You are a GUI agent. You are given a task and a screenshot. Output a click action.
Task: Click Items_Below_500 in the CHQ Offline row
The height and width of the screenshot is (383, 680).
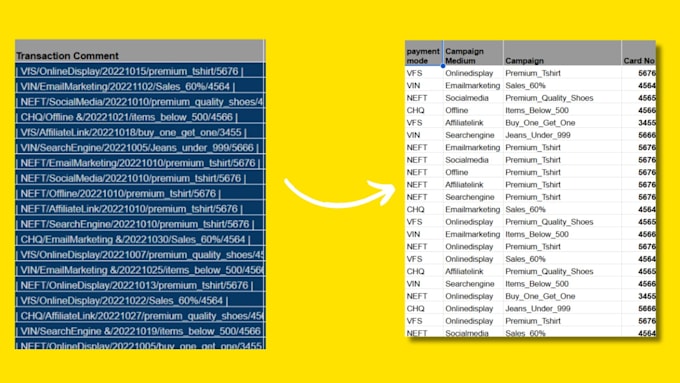pos(537,110)
